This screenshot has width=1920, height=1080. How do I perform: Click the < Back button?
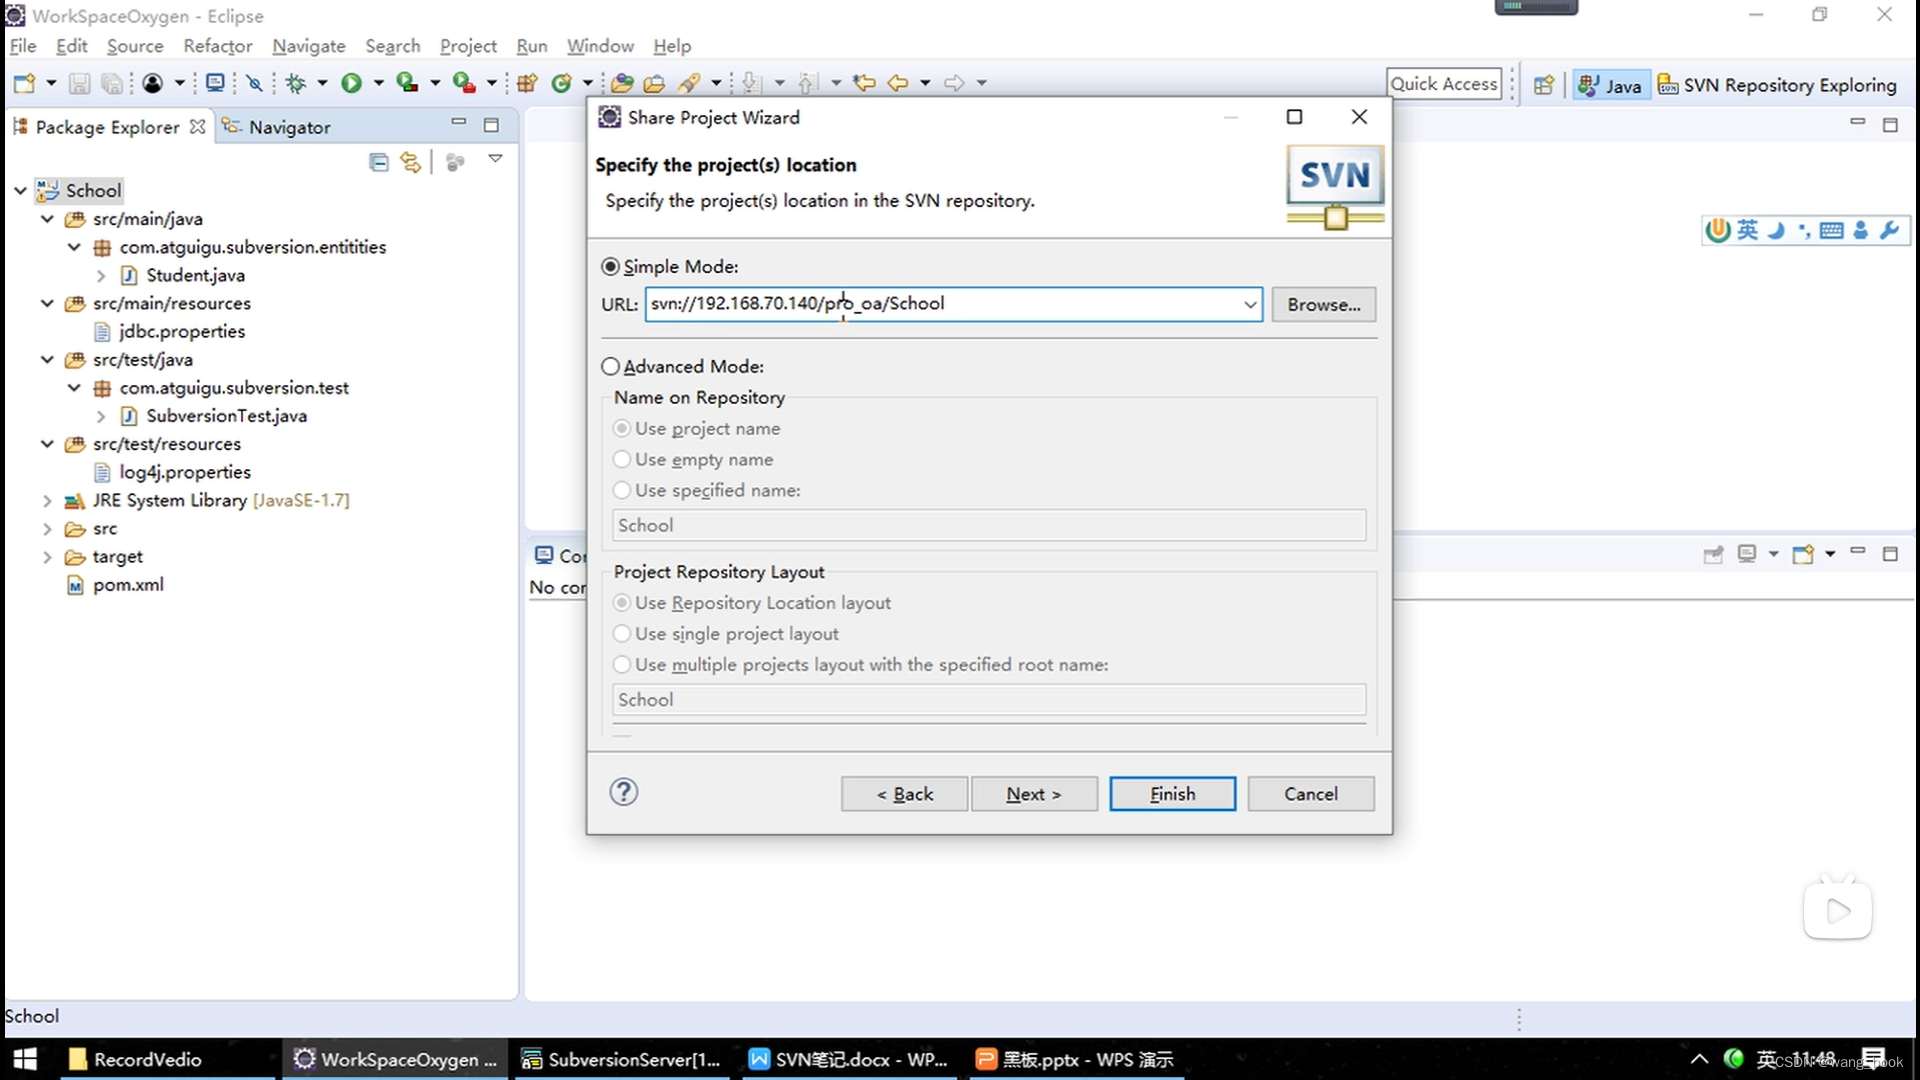904,794
